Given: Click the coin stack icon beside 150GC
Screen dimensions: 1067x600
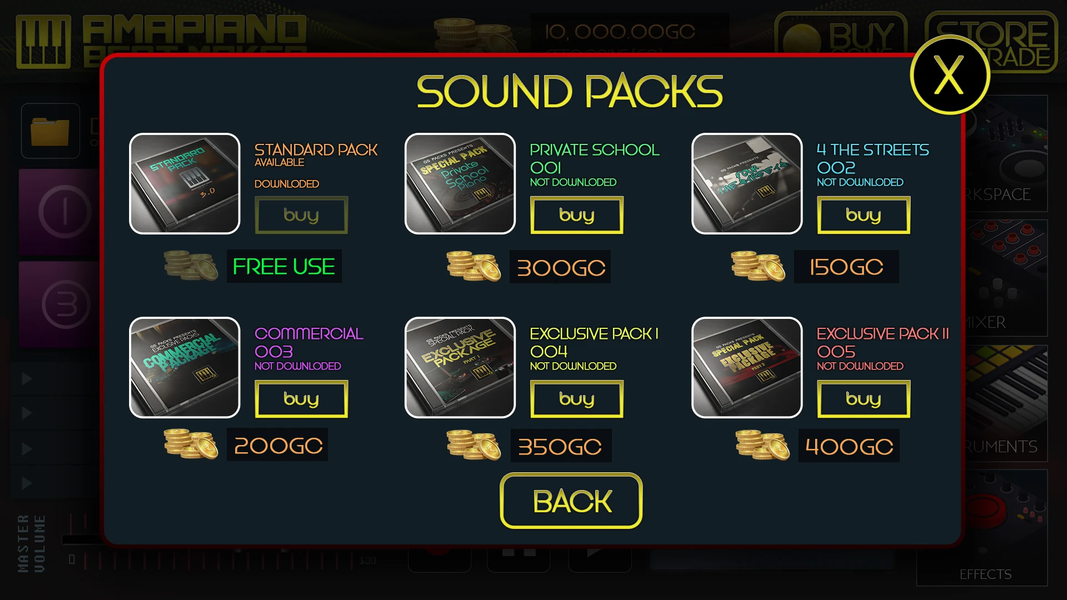Looking at the screenshot, I should click(758, 266).
